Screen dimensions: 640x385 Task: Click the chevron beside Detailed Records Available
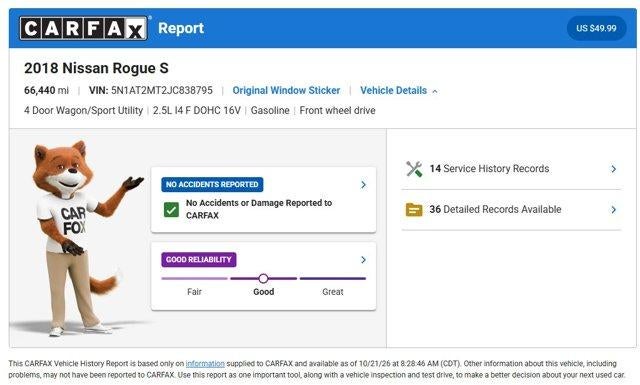click(x=613, y=210)
